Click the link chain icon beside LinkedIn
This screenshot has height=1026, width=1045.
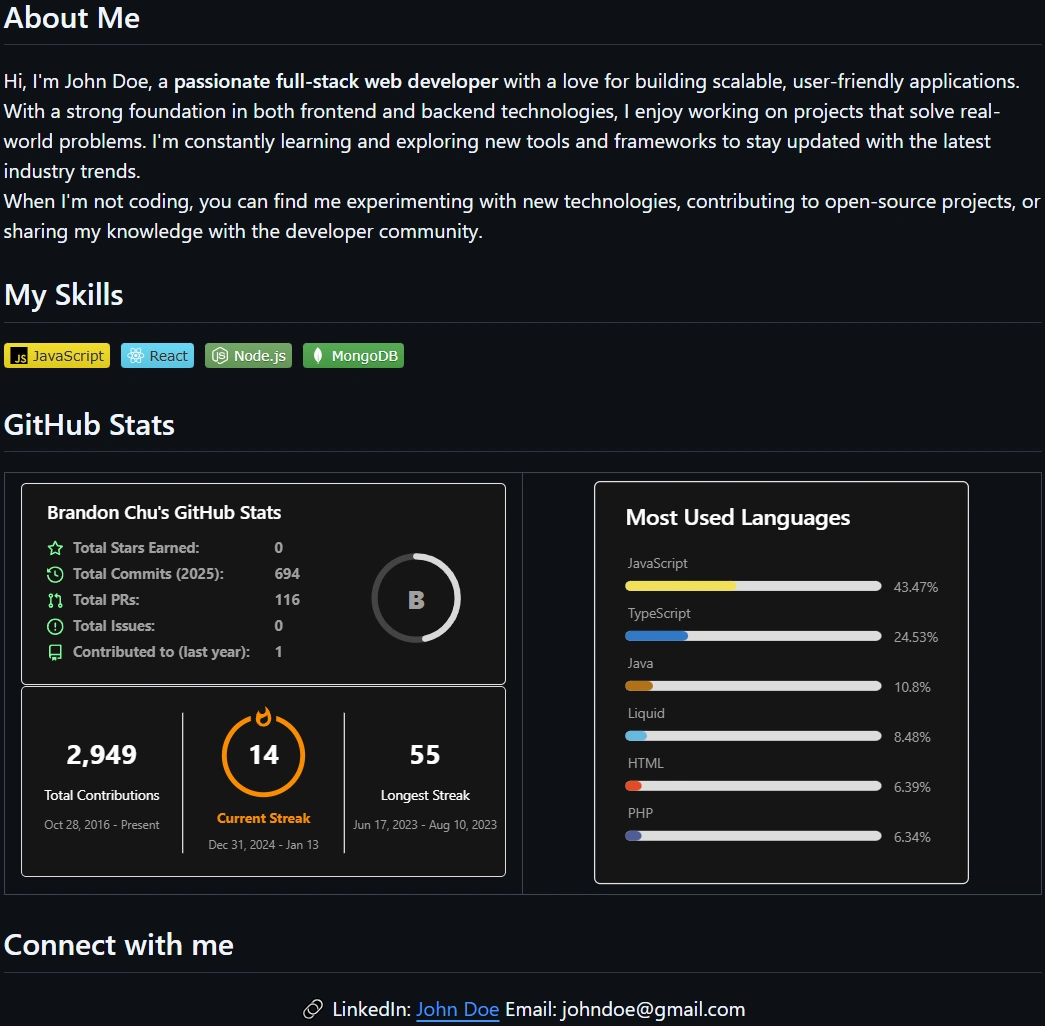[313, 1009]
